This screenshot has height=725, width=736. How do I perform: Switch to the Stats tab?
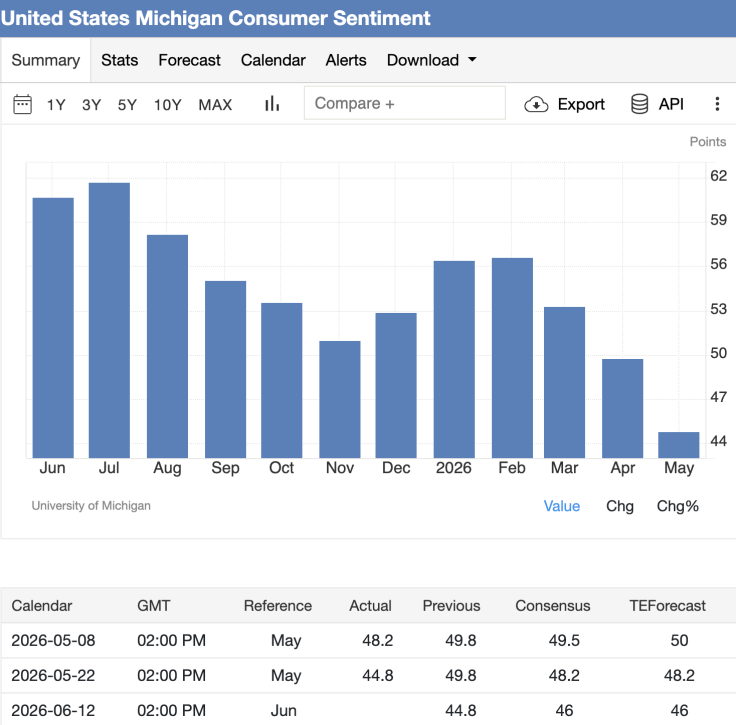(x=119, y=60)
